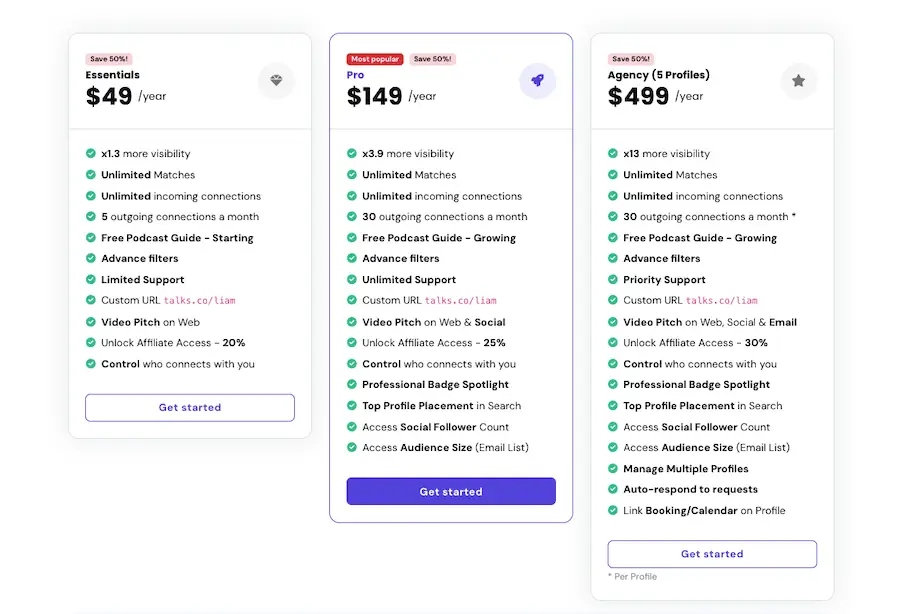Click the diamond icon on Essentials plan

click(276, 81)
